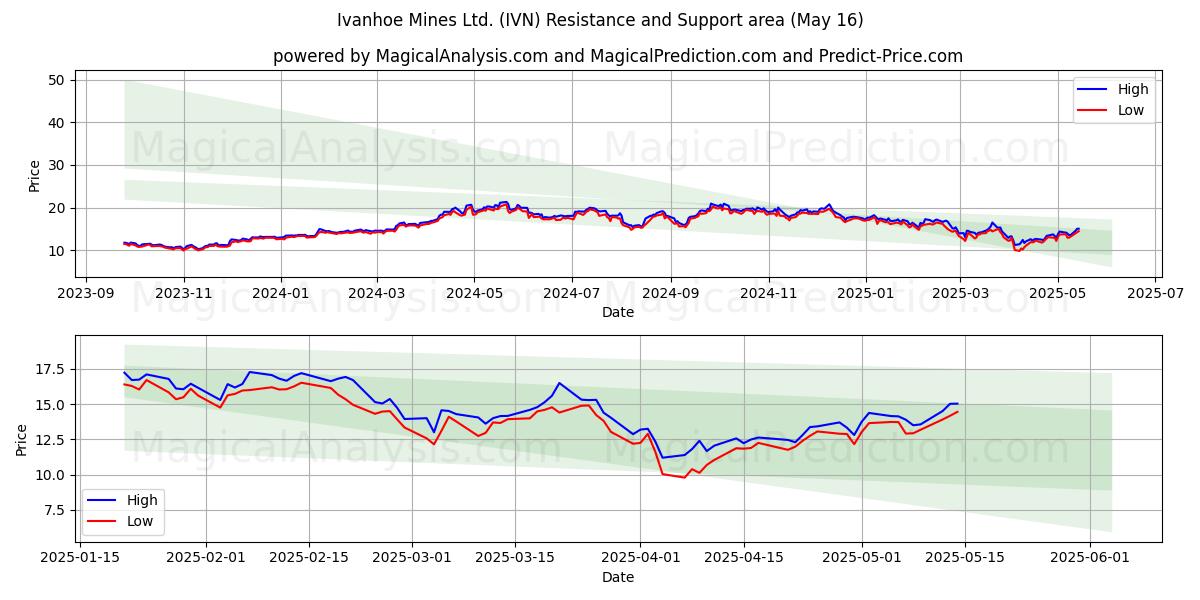Click the '2025-06-01' date tick
Image resolution: width=1200 pixels, height=600 pixels.
(1088, 558)
